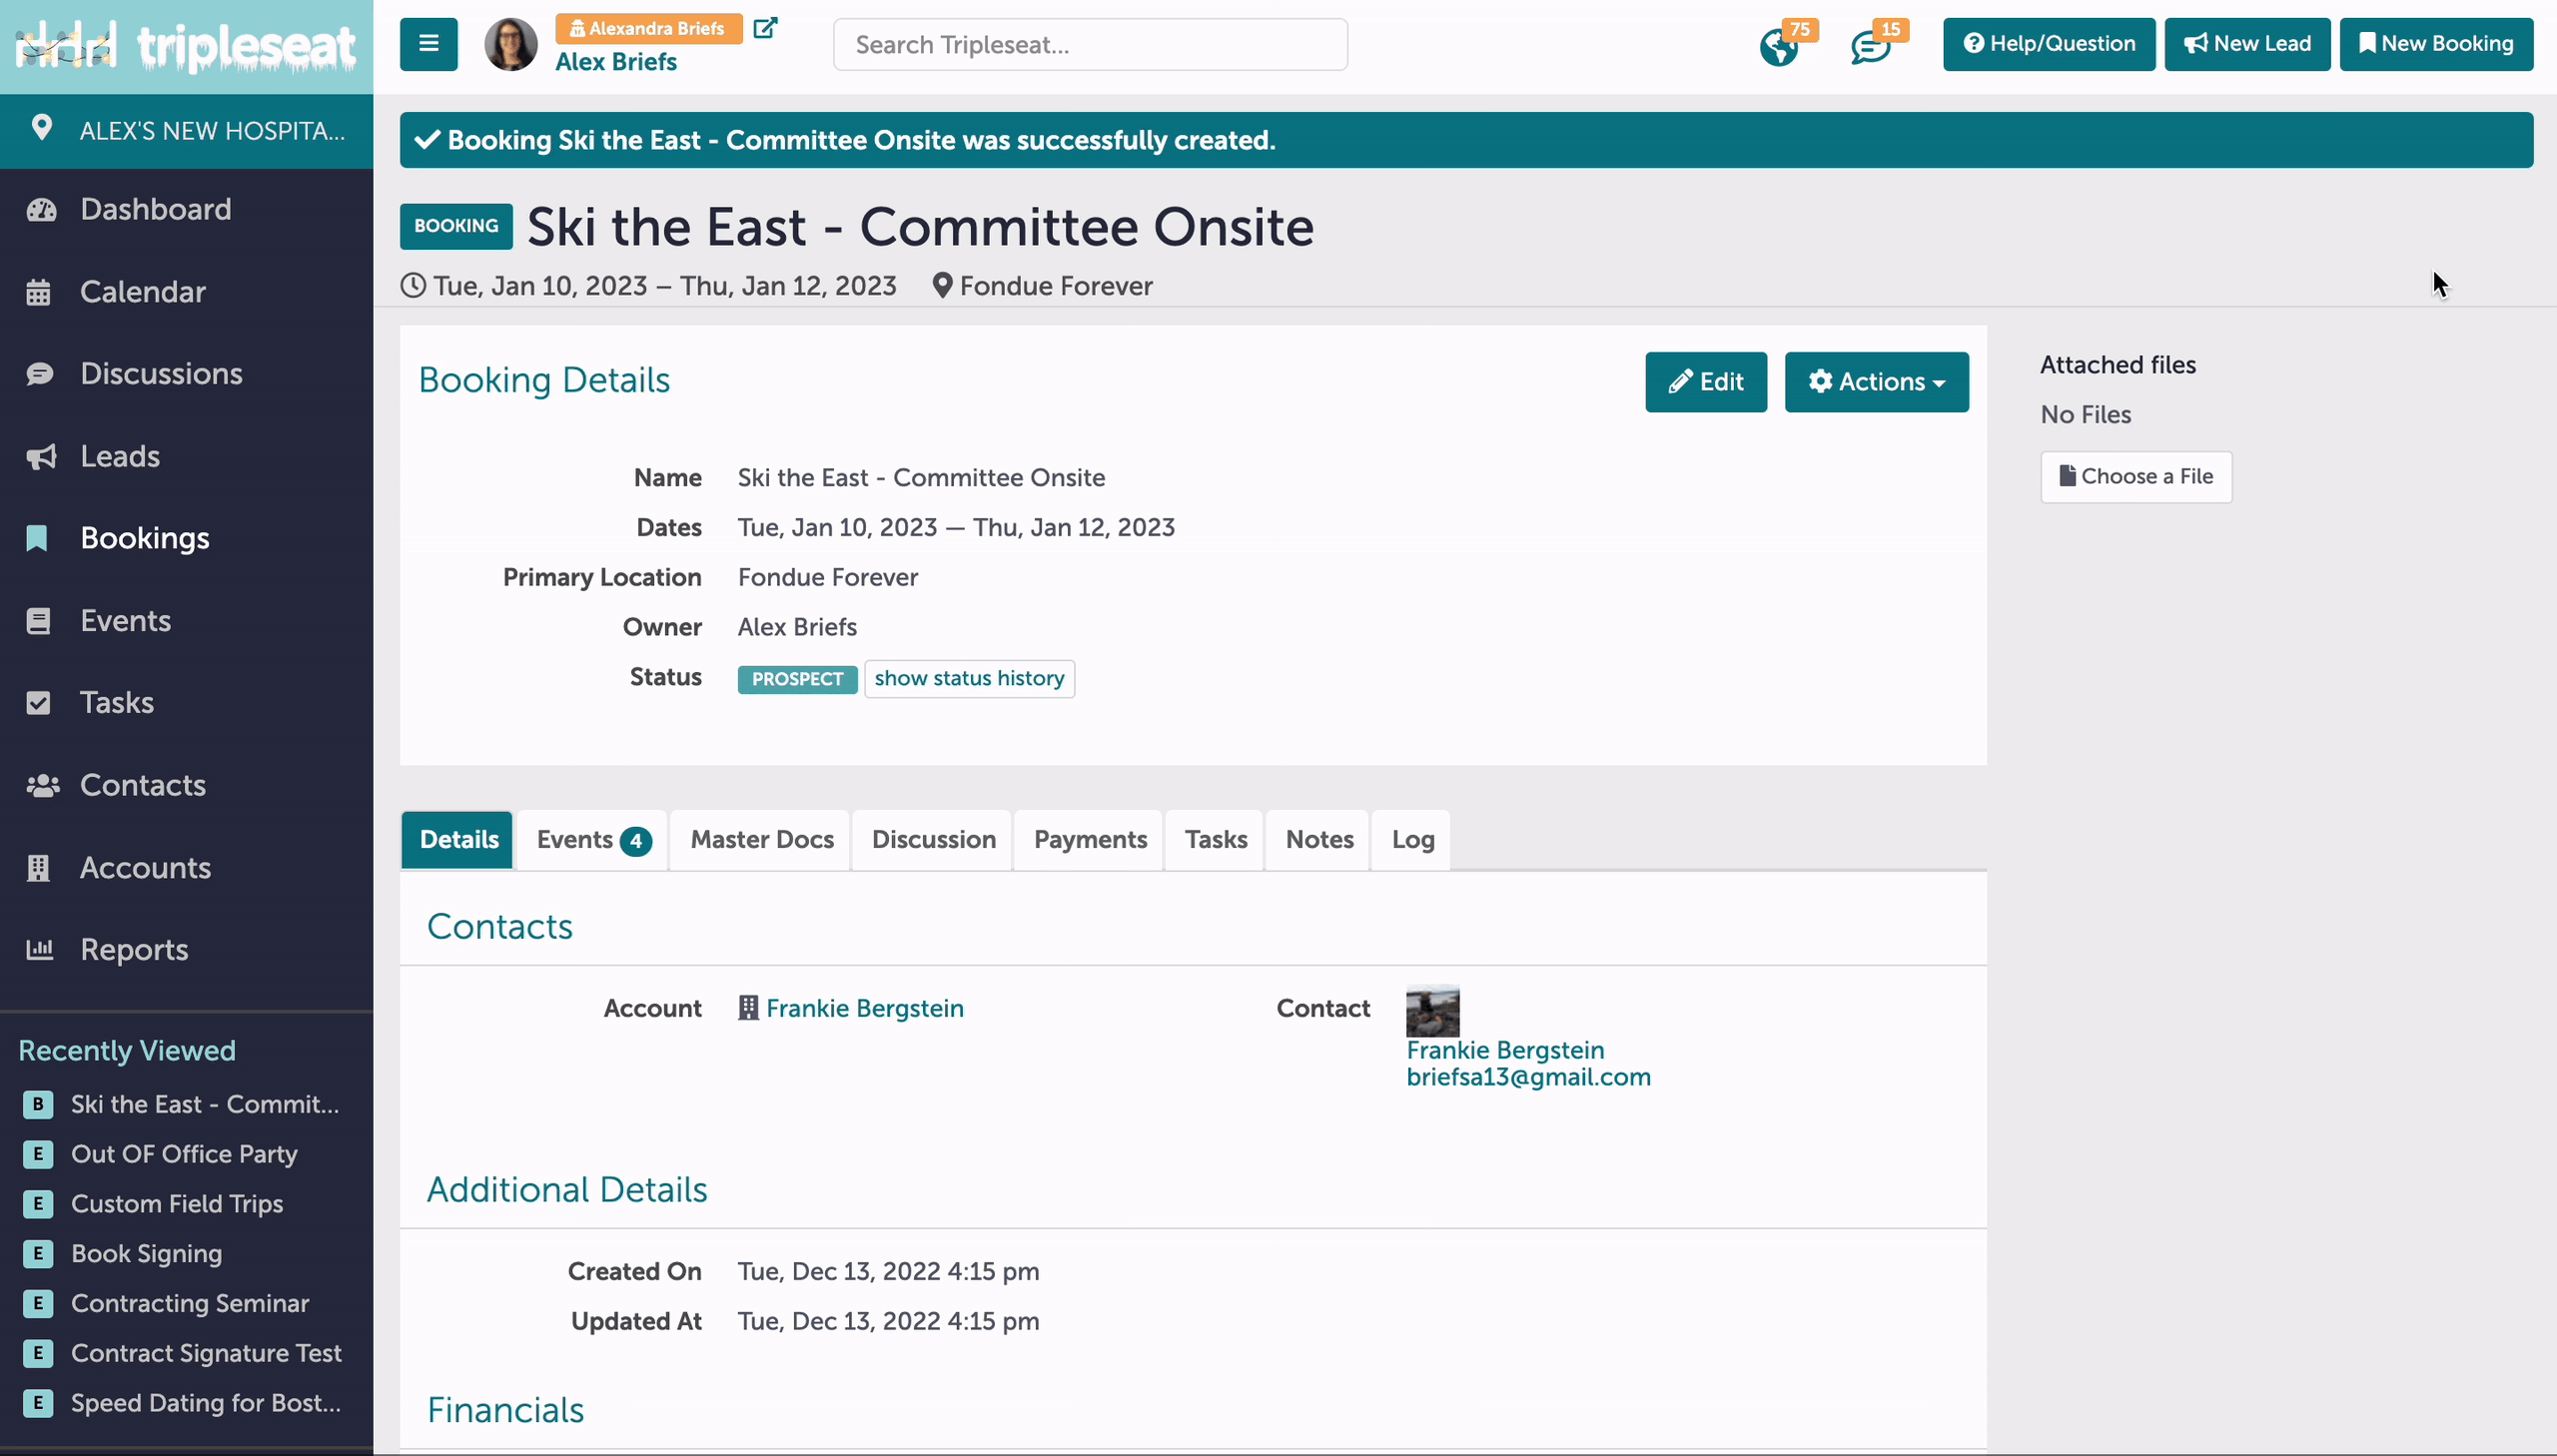Viewport: 2557px width, 1456px height.
Task: Open the Master Docs tab
Action: 761,839
